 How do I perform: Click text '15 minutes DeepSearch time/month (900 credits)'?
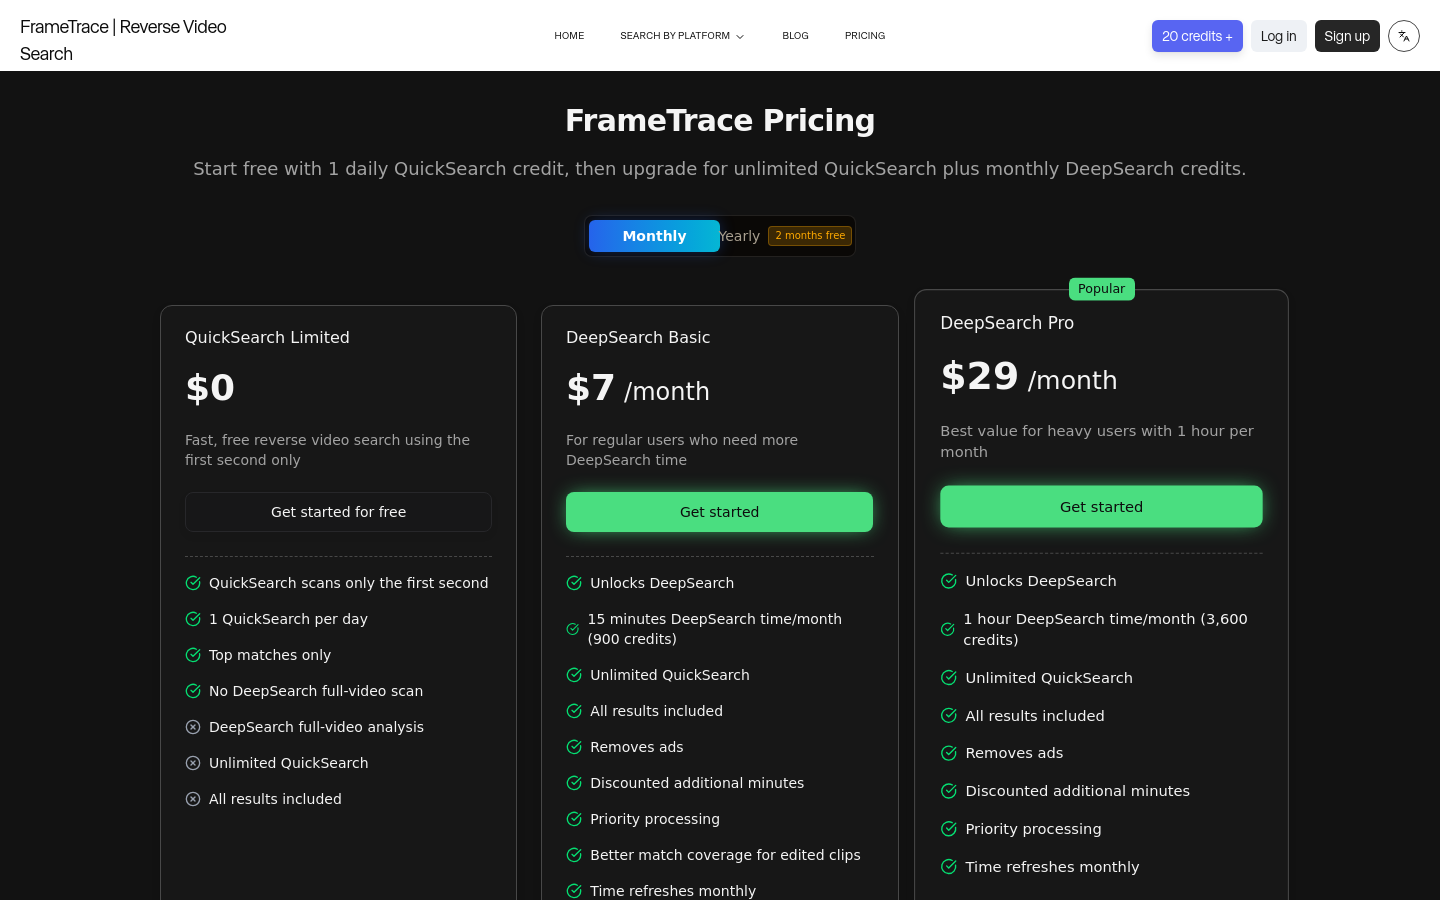click(x=715, y=629)
